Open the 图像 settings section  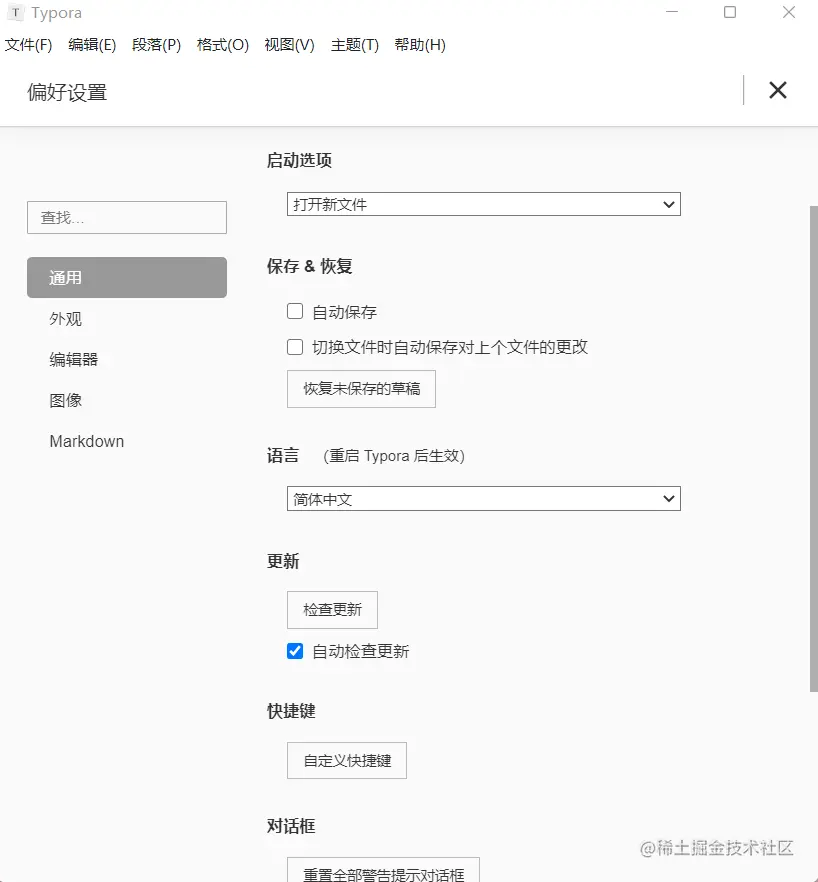(66, 400)
